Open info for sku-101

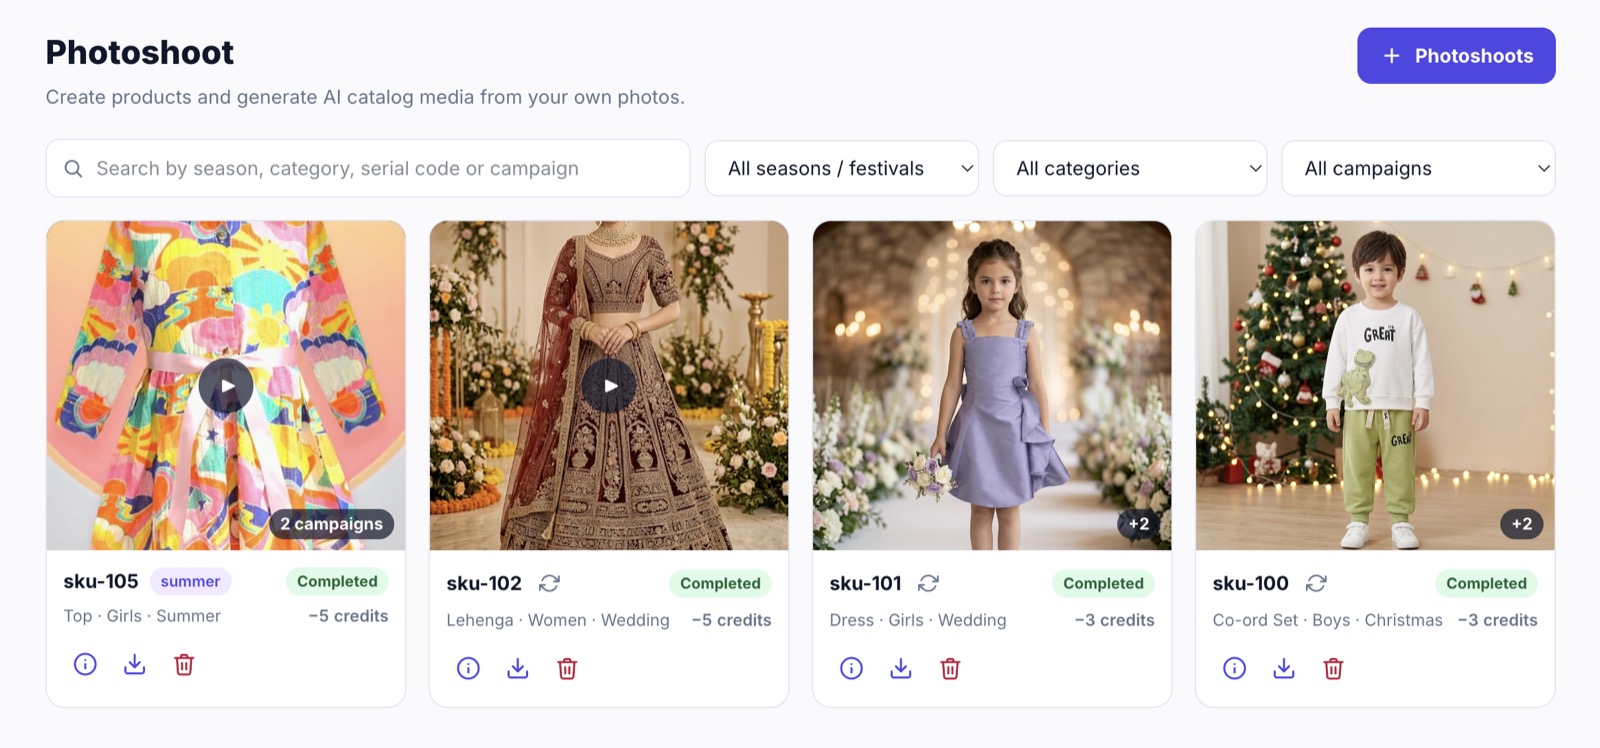click(851, 668)
